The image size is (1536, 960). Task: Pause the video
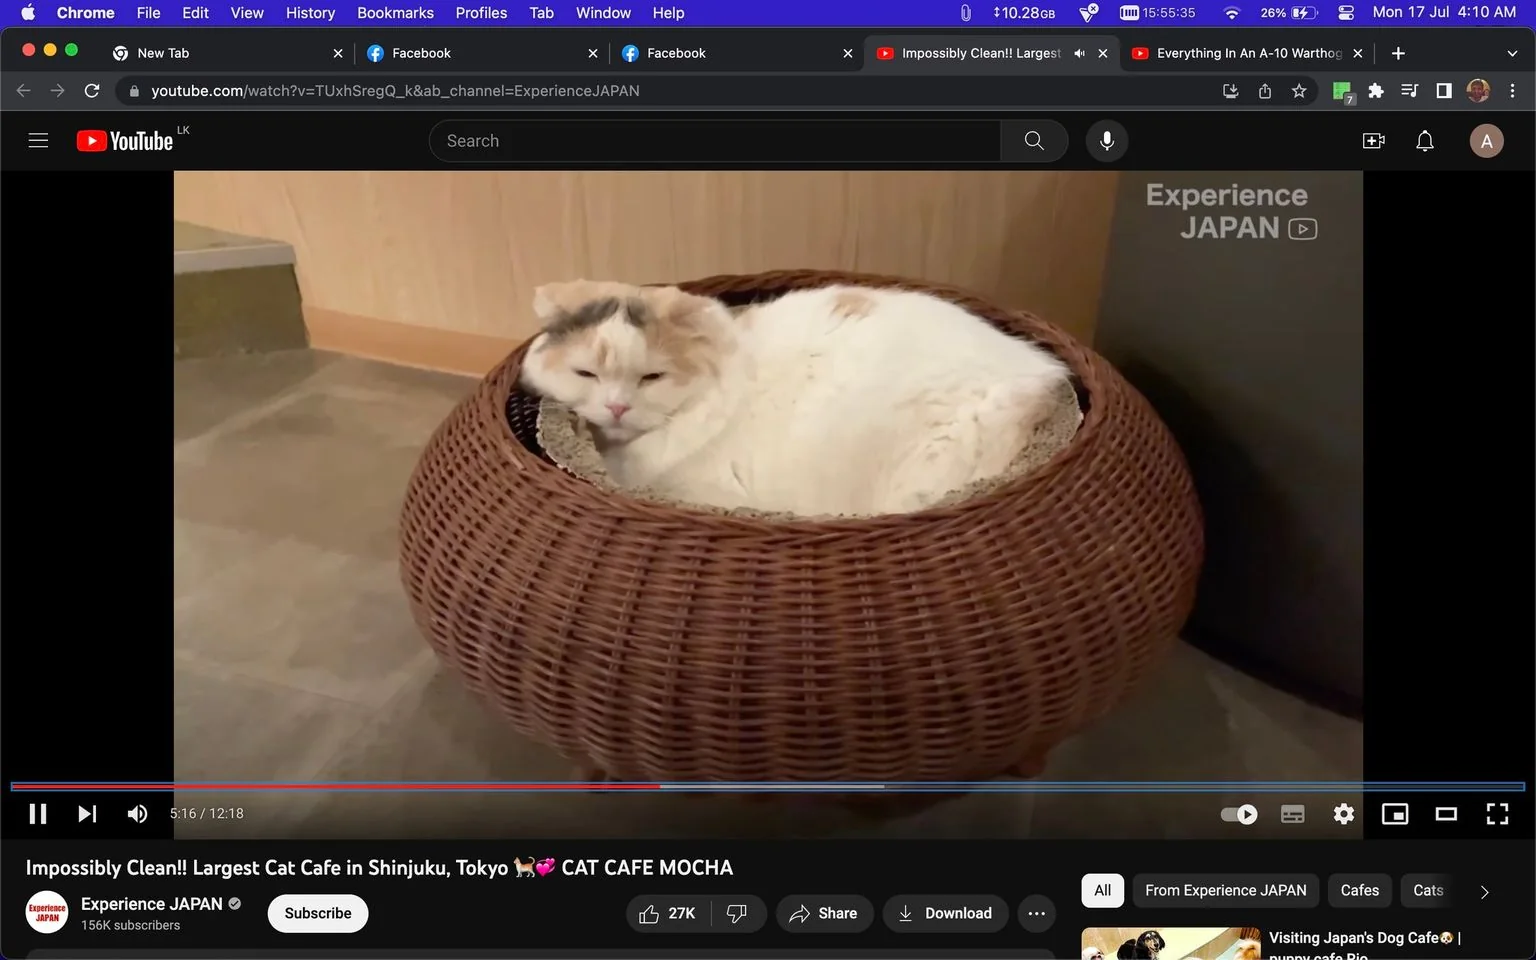[x=38, y=814]
